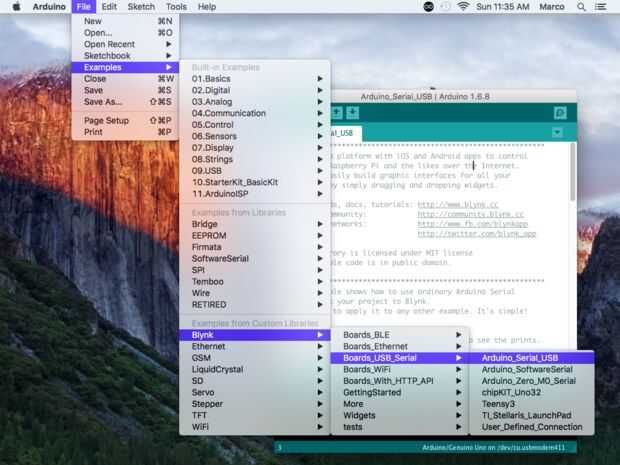The width and height of the screenshot is (620, 465).
Task: Click the Spotlight search icon
Action: (581, 7)
